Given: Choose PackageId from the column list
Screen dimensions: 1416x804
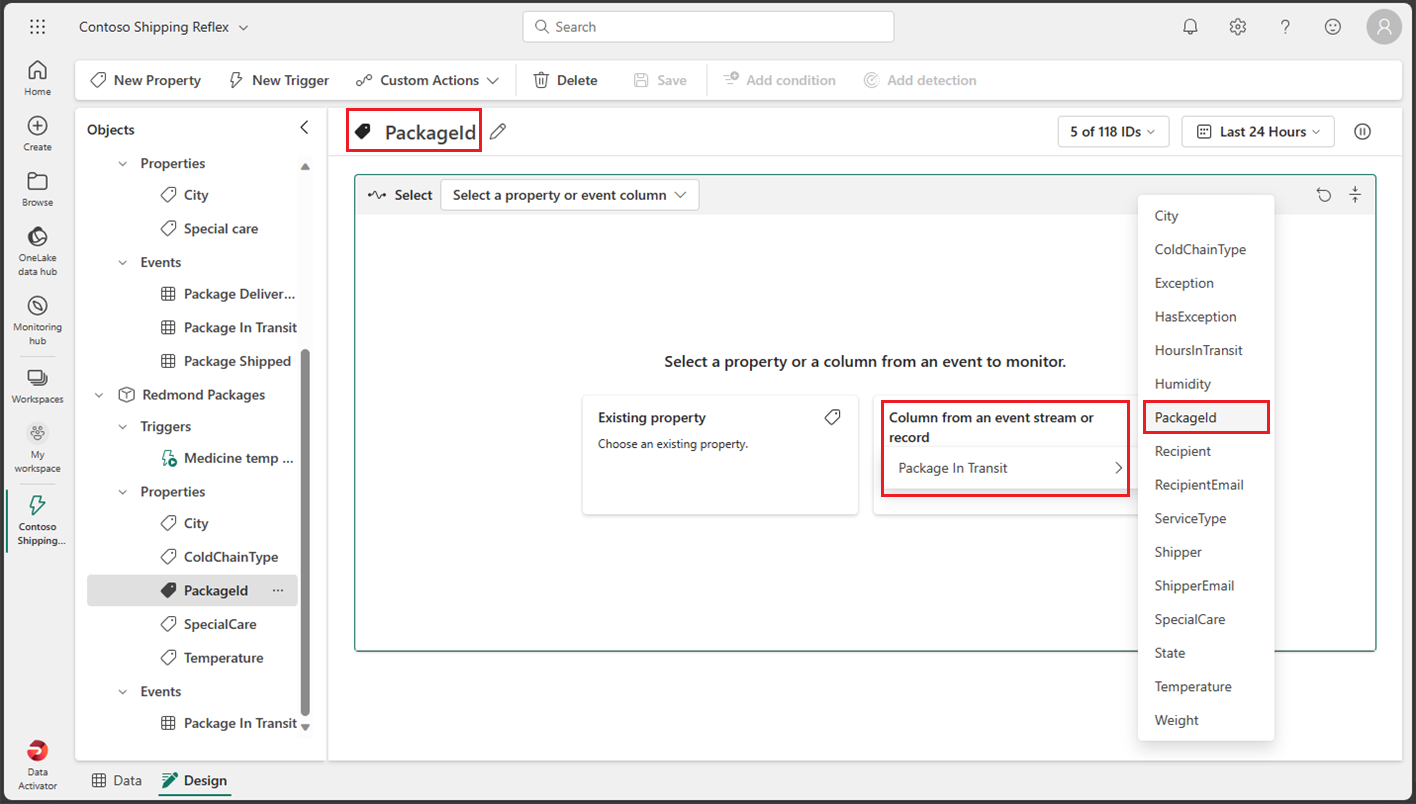Looking at the screenshot, I should point(1206,417).
